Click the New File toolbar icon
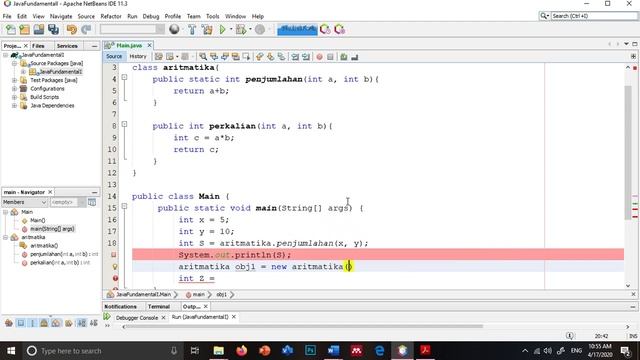Image resolution: width=640 pixels, height=360 pixels. point(11,29)
